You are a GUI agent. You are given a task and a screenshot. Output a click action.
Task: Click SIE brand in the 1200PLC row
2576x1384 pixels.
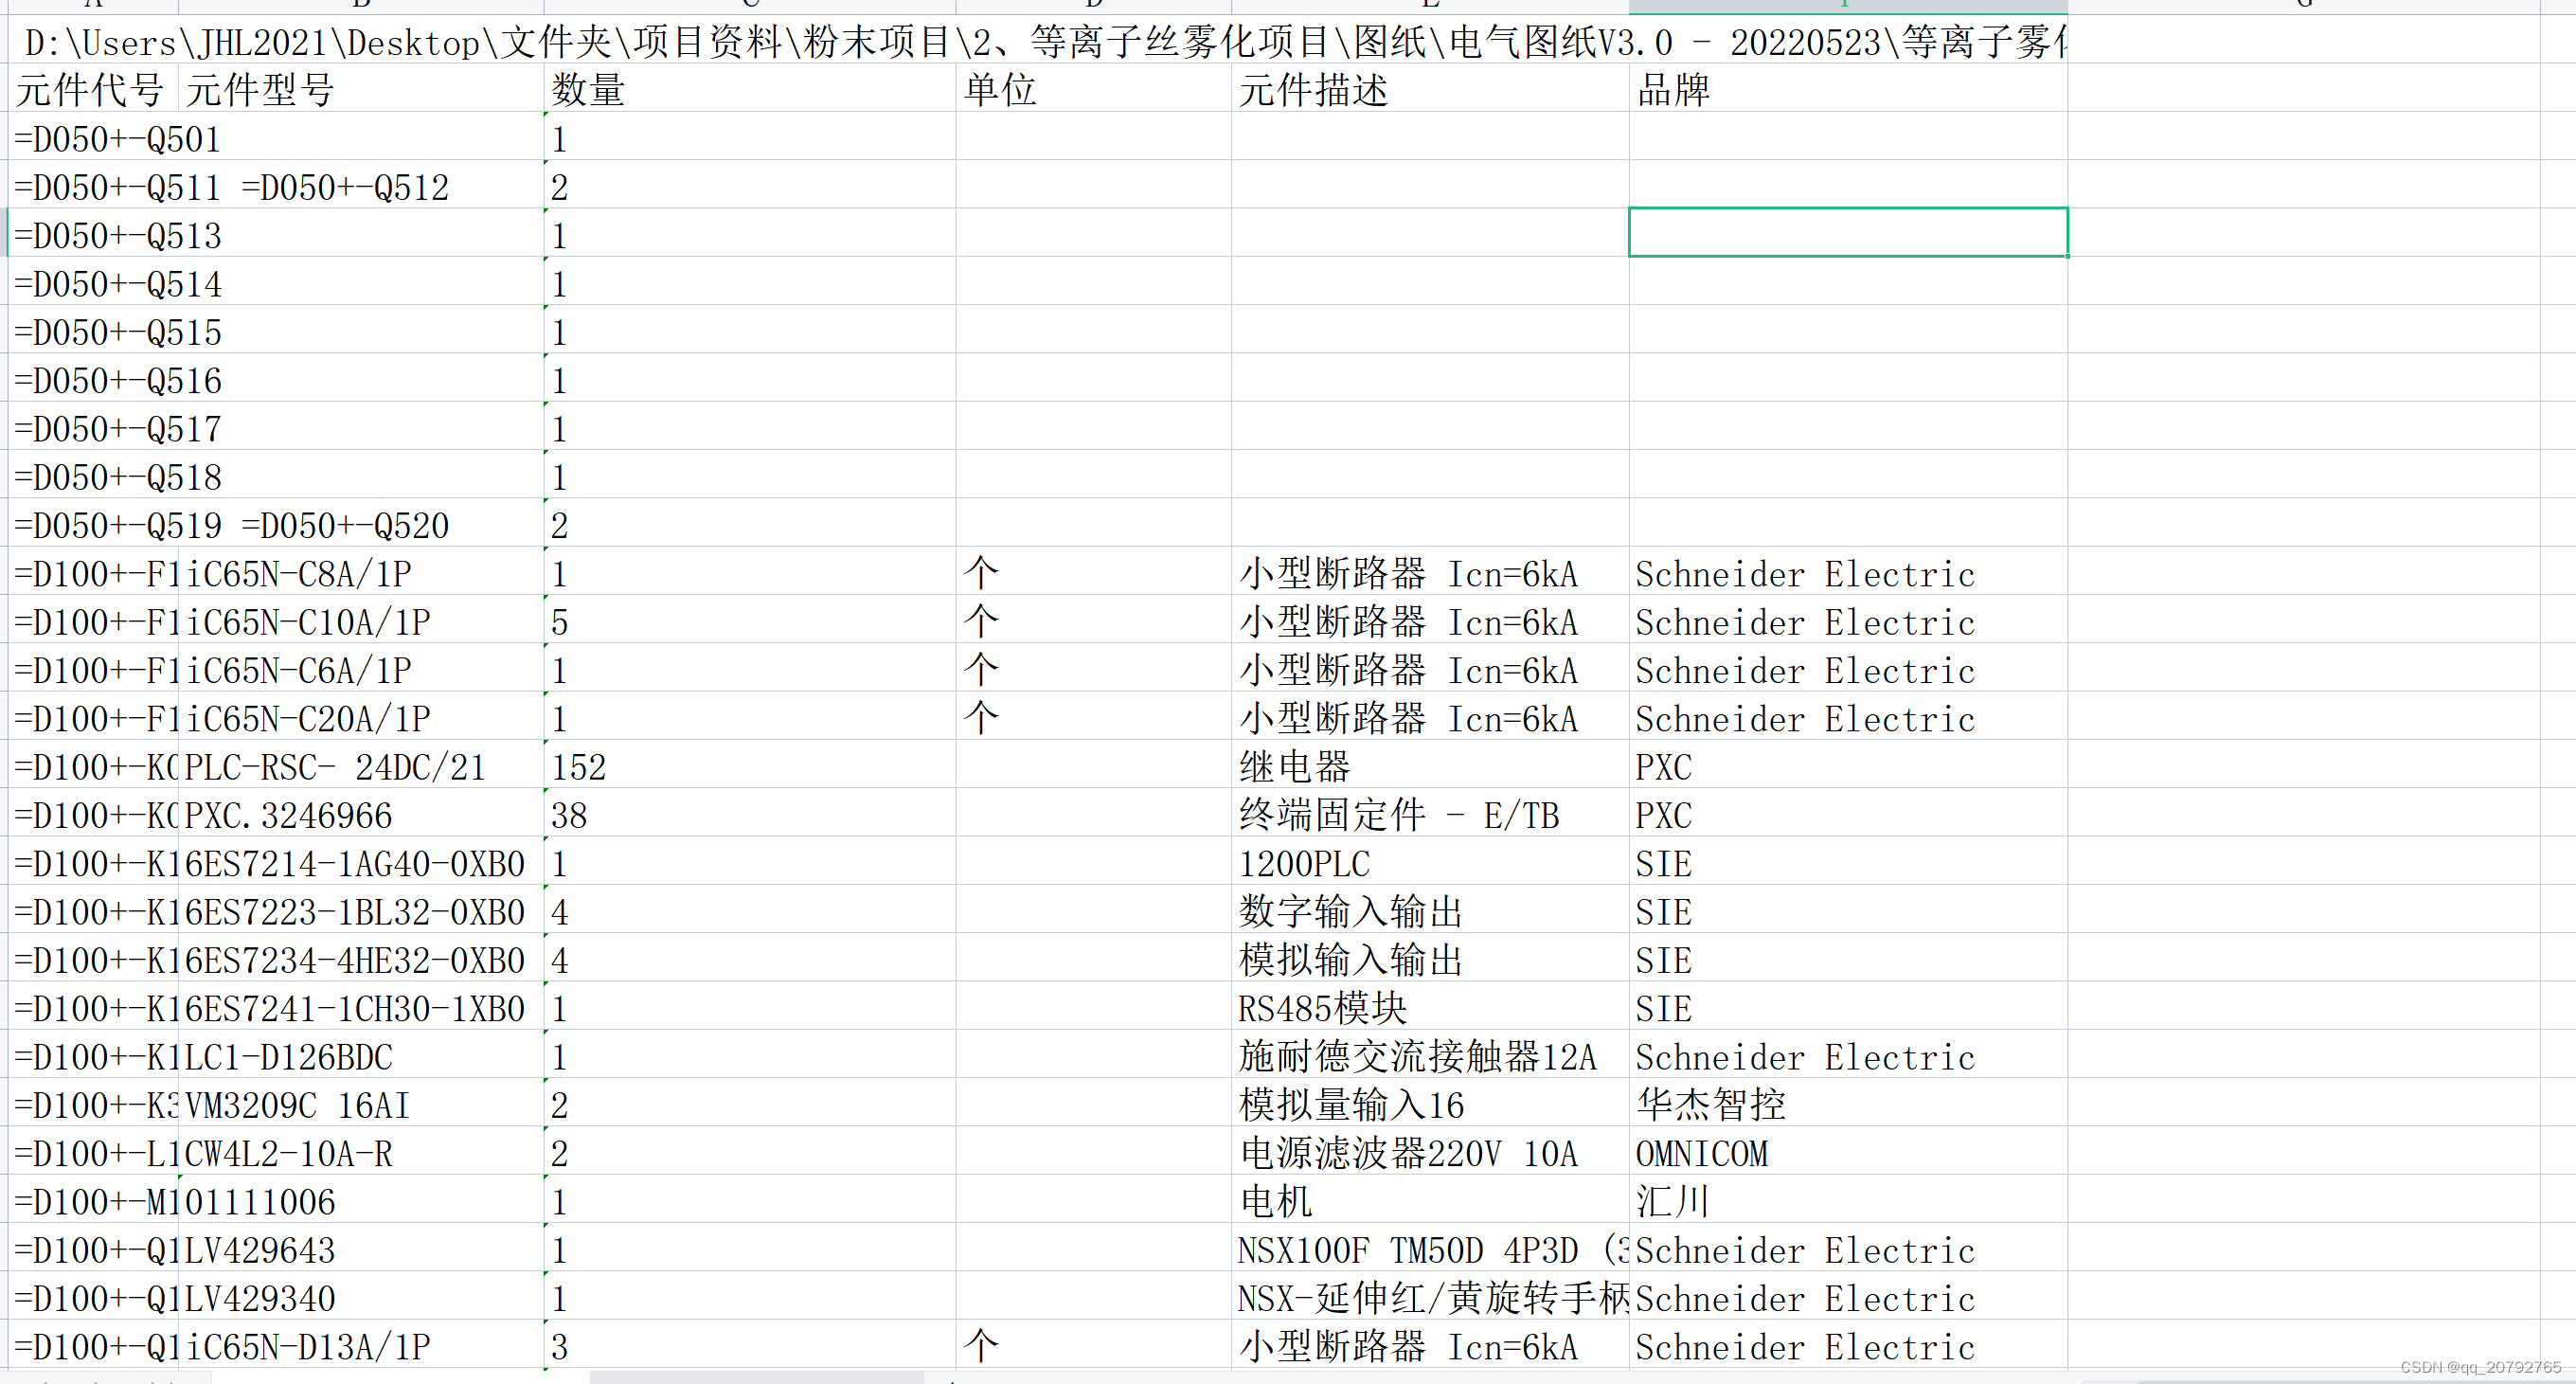(x=1848, y=861)
